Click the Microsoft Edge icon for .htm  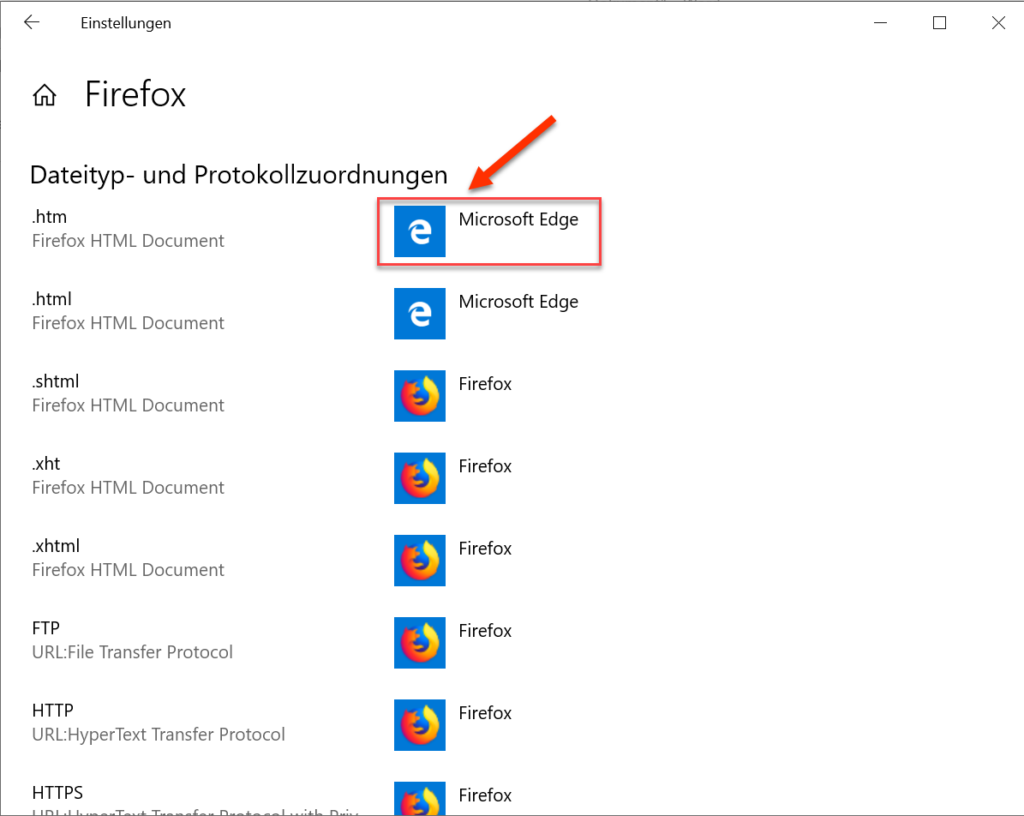pos(419,231)
